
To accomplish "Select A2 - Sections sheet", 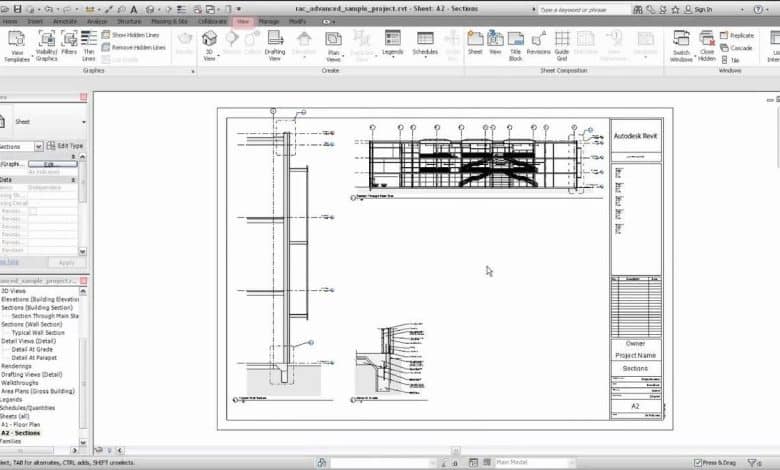I will click(20, 433).
